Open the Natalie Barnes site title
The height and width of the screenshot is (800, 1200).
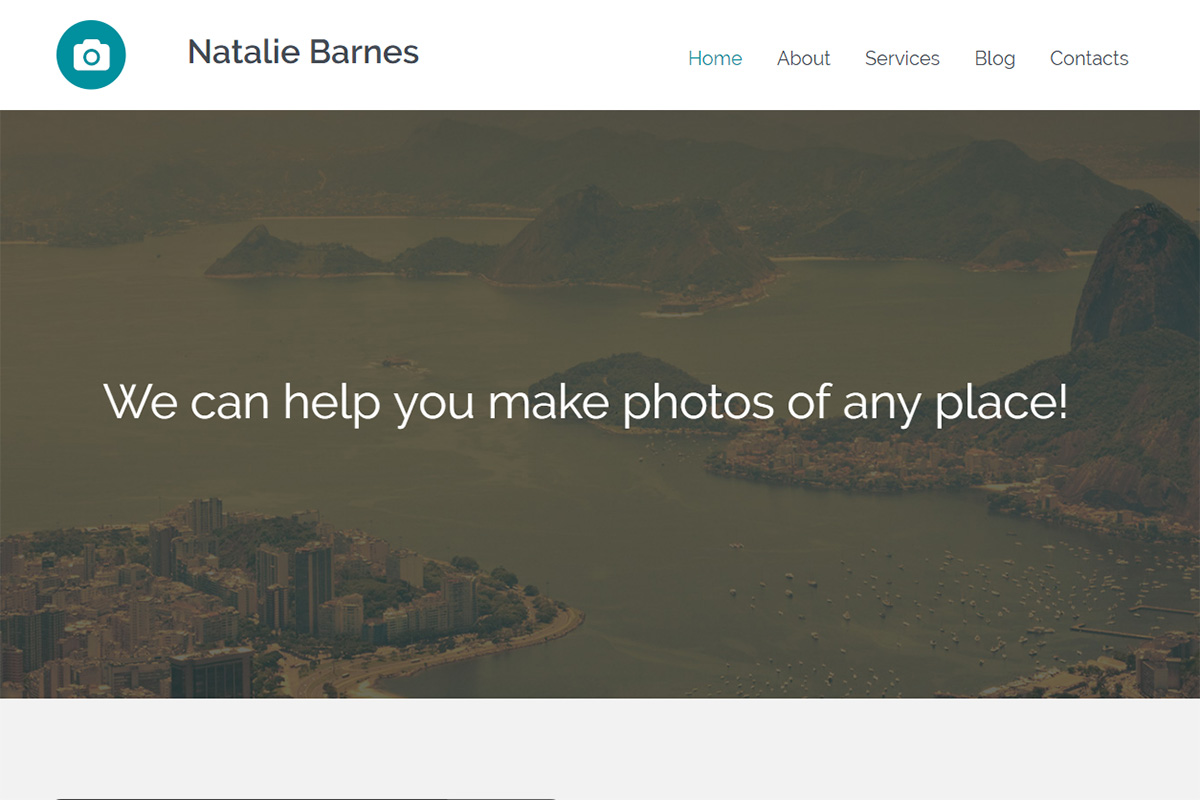coord(303,52)
